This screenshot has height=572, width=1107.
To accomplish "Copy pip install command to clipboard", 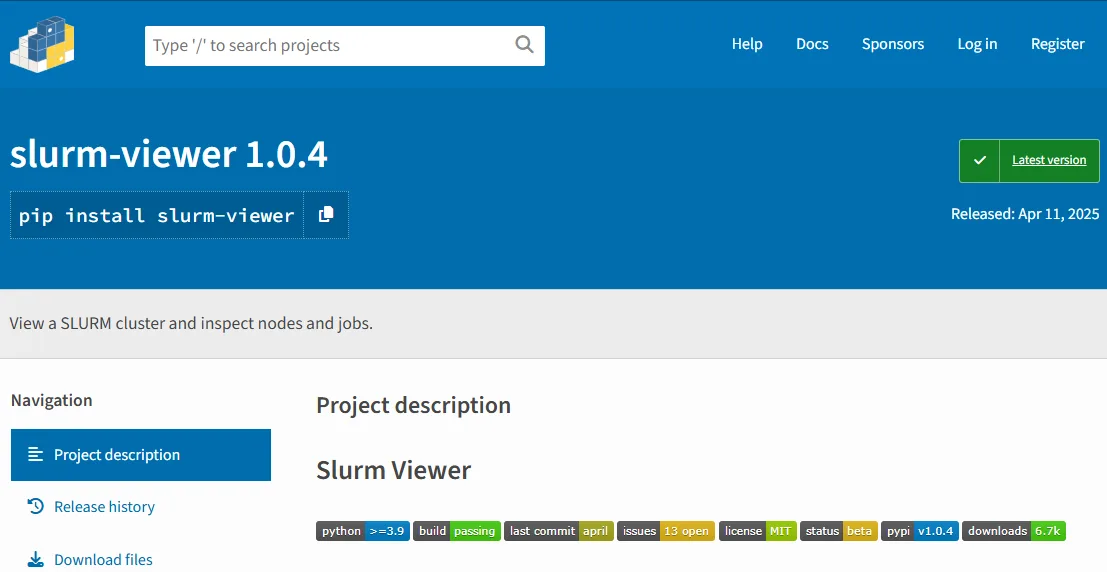I will coord(326,215).
